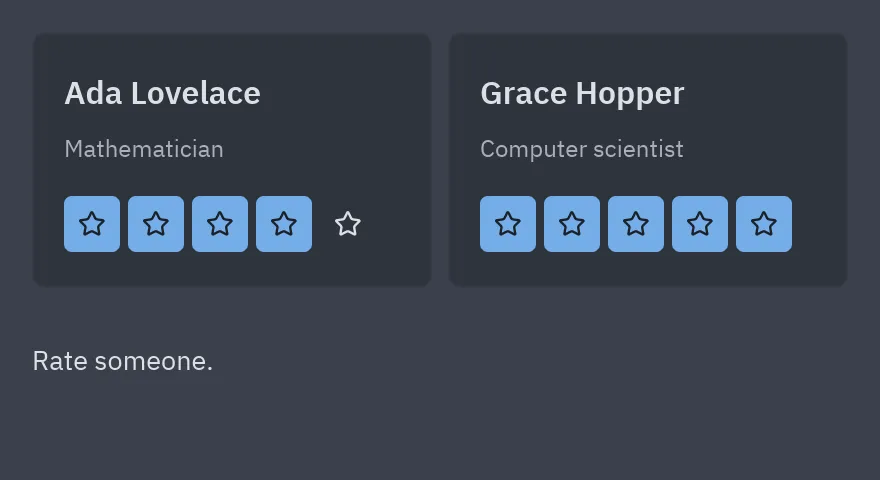This screenshot has width=880, height=480.
Task: Click the Ada Lovelace name heading
Action: (x=162, y=93)
